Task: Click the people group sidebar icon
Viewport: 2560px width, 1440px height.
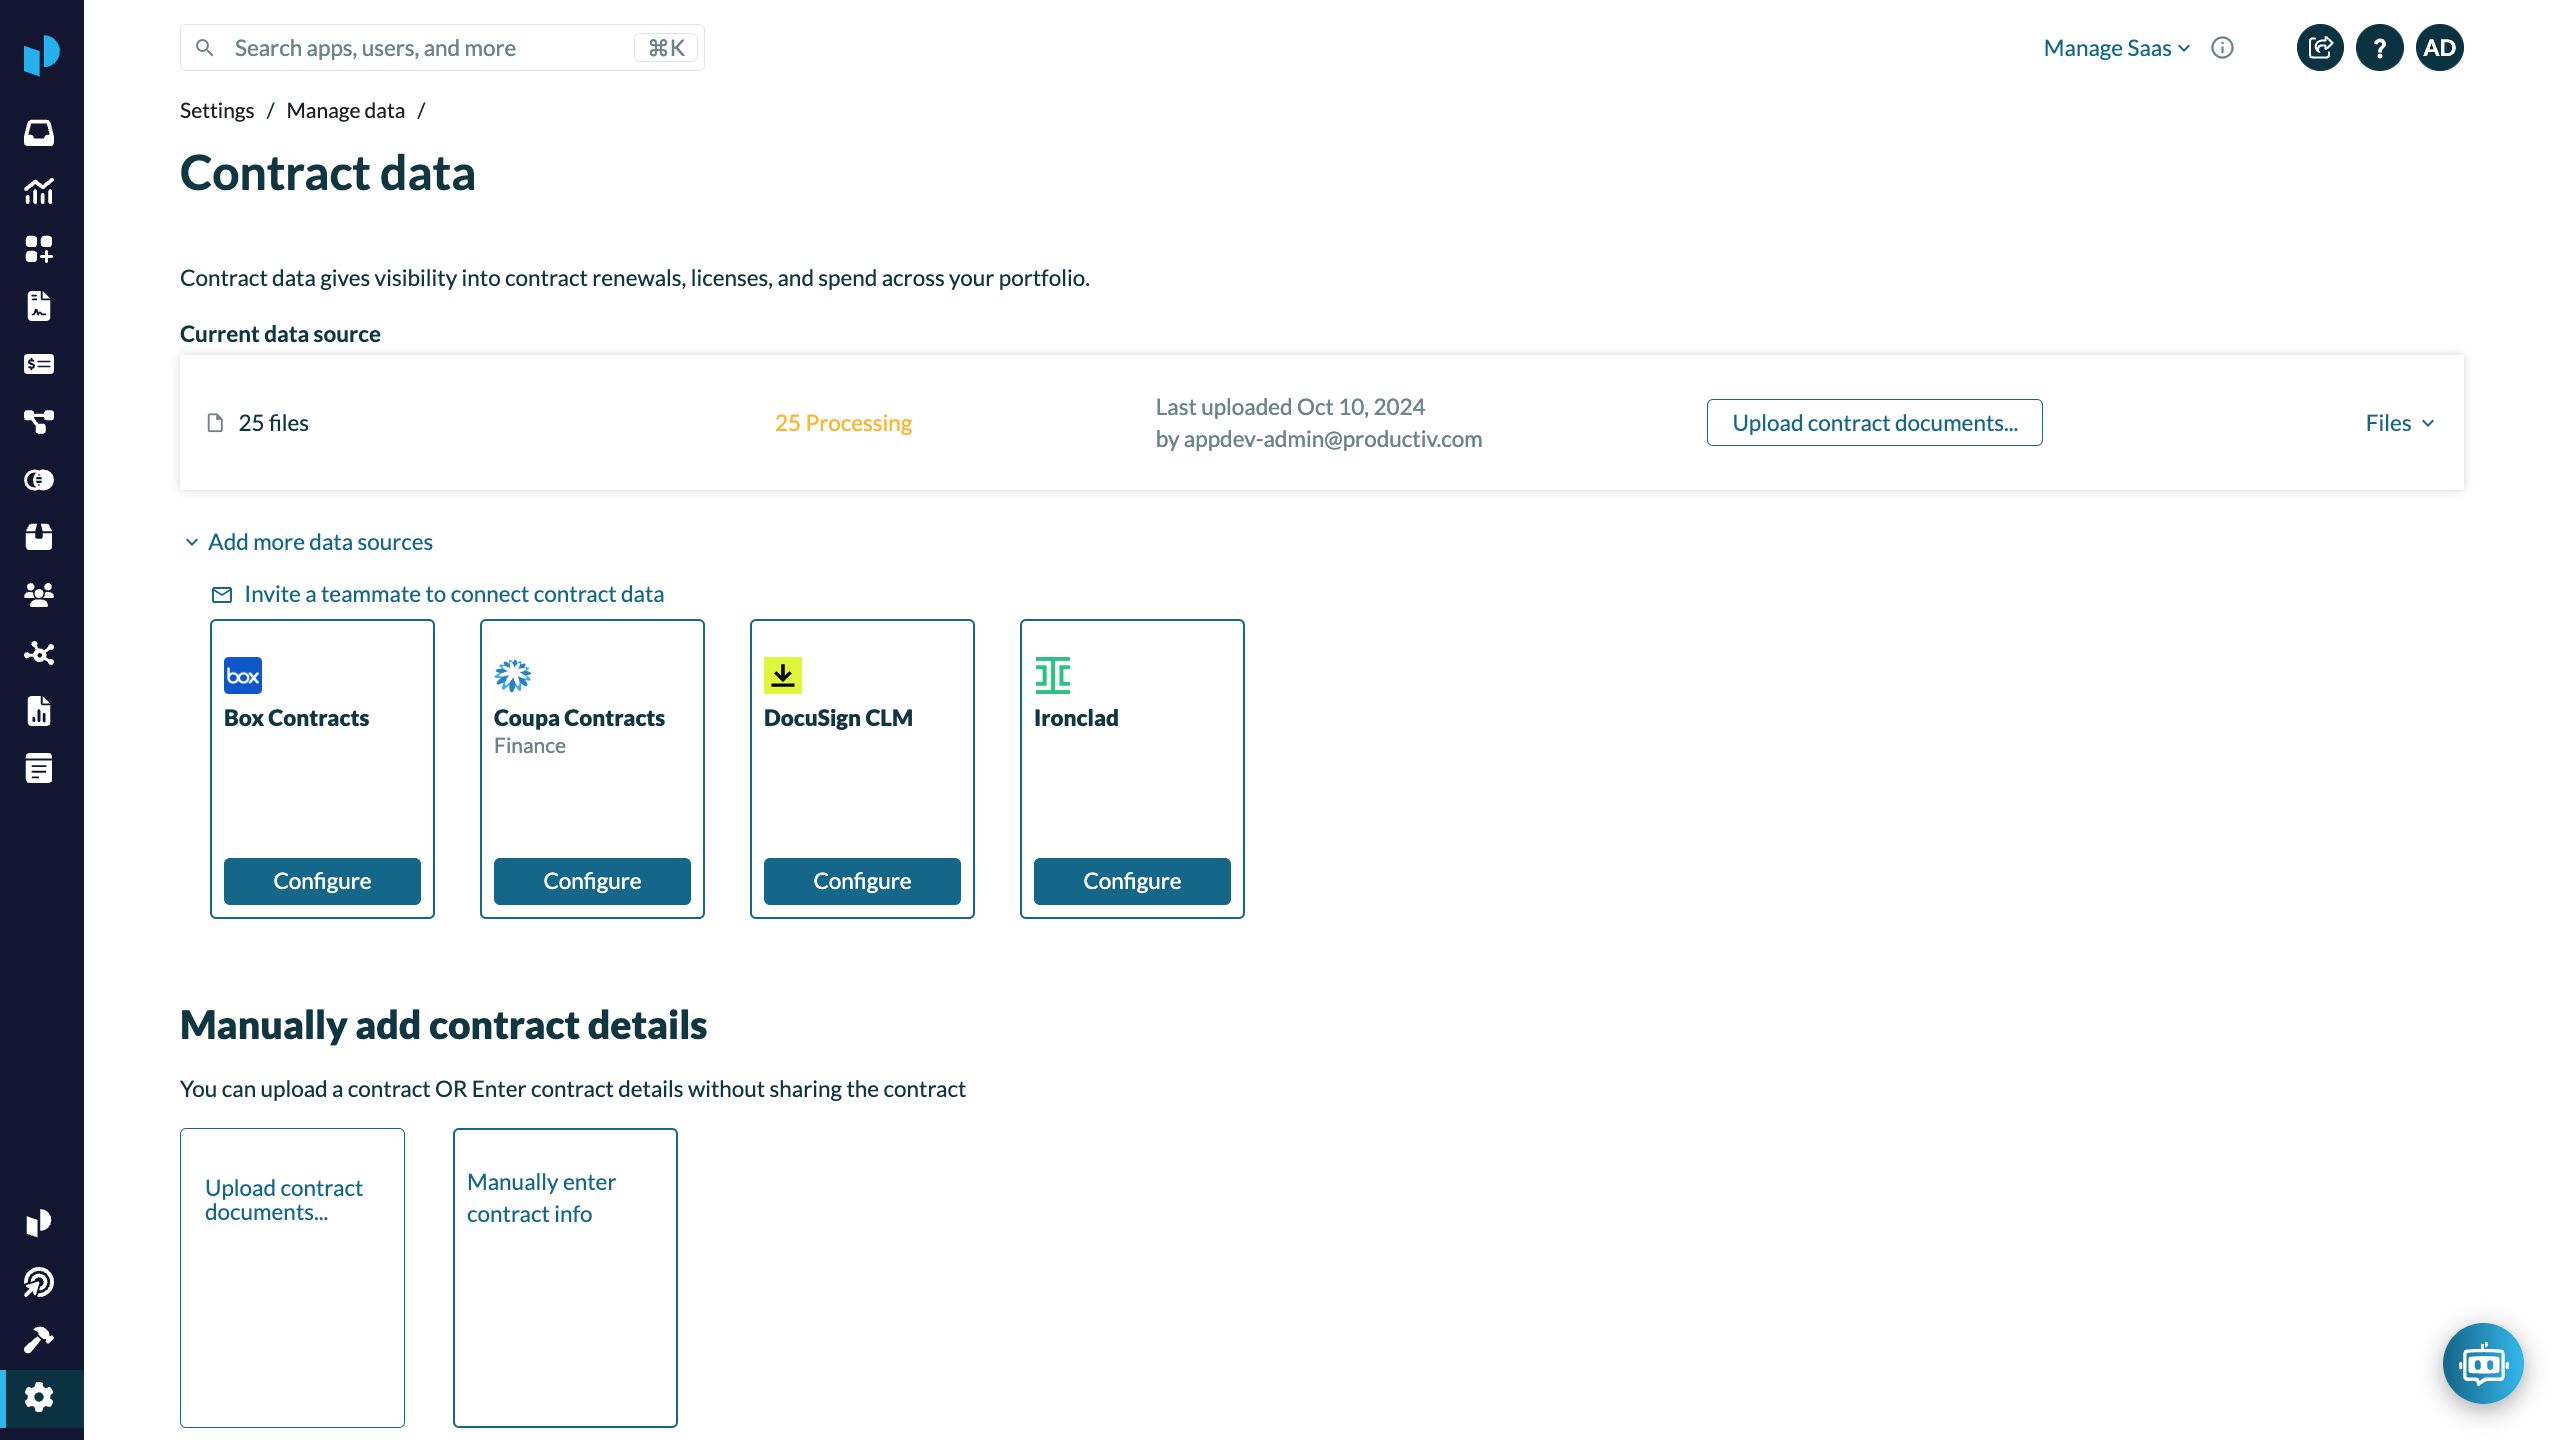Action: [39, 595]
